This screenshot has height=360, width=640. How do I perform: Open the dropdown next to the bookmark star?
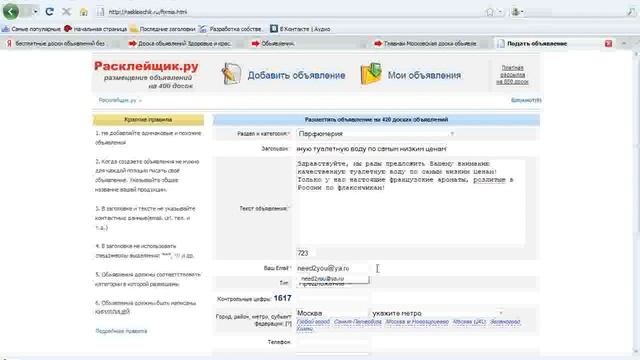(500, 12)
